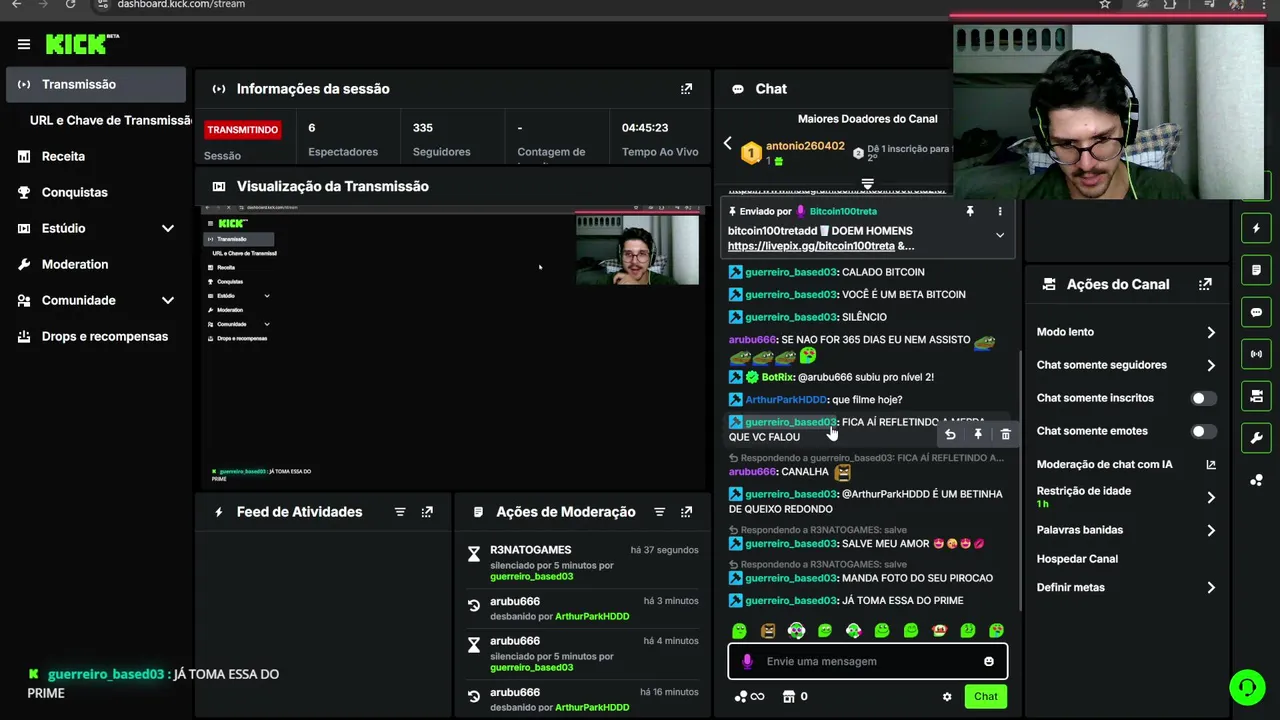Click BotRix username in chat
This screenshot has height=720, width=1280.
(778, 377)
